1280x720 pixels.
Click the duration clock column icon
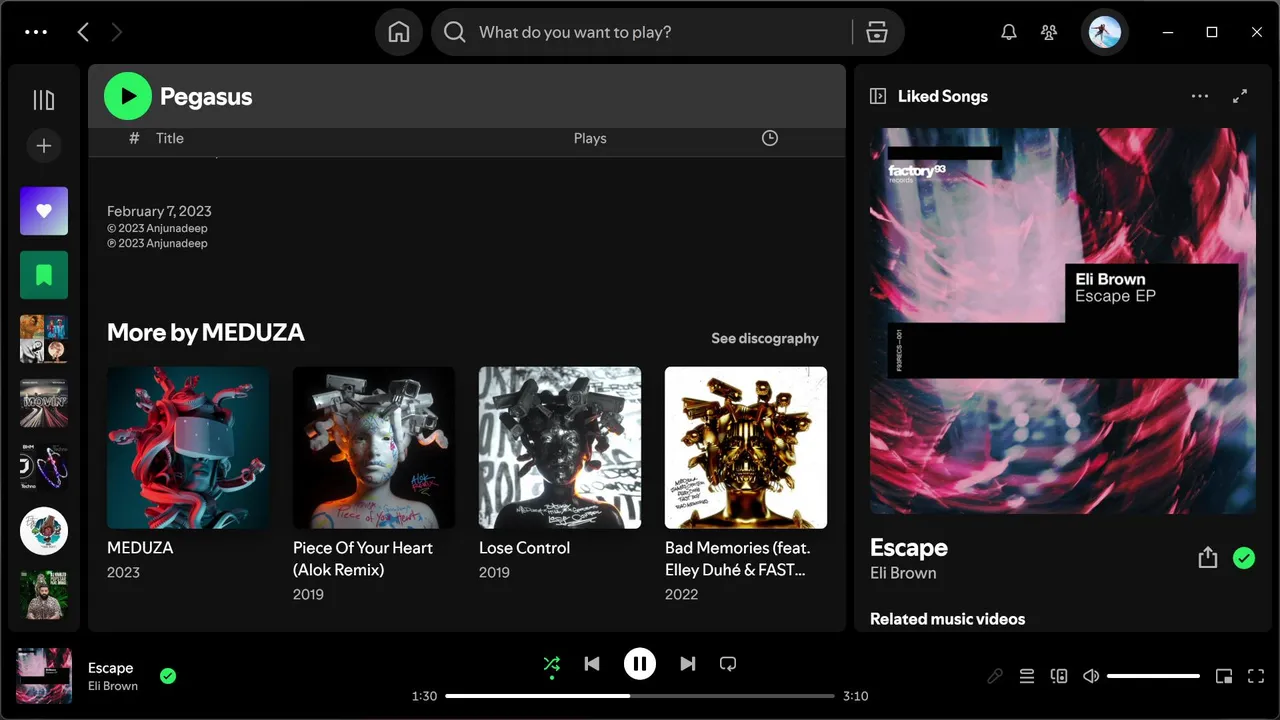tap(770, 138)
